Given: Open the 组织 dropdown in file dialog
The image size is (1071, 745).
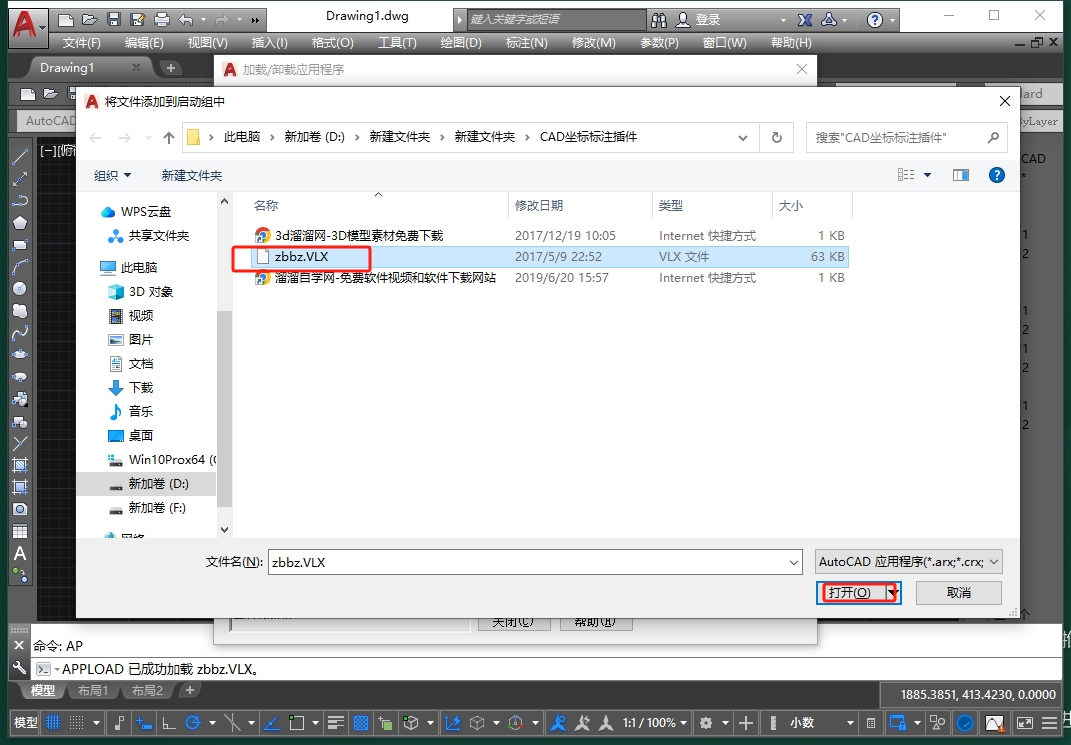Looking at the screenshot, I should pyautogui.click(x=113, y=175).
